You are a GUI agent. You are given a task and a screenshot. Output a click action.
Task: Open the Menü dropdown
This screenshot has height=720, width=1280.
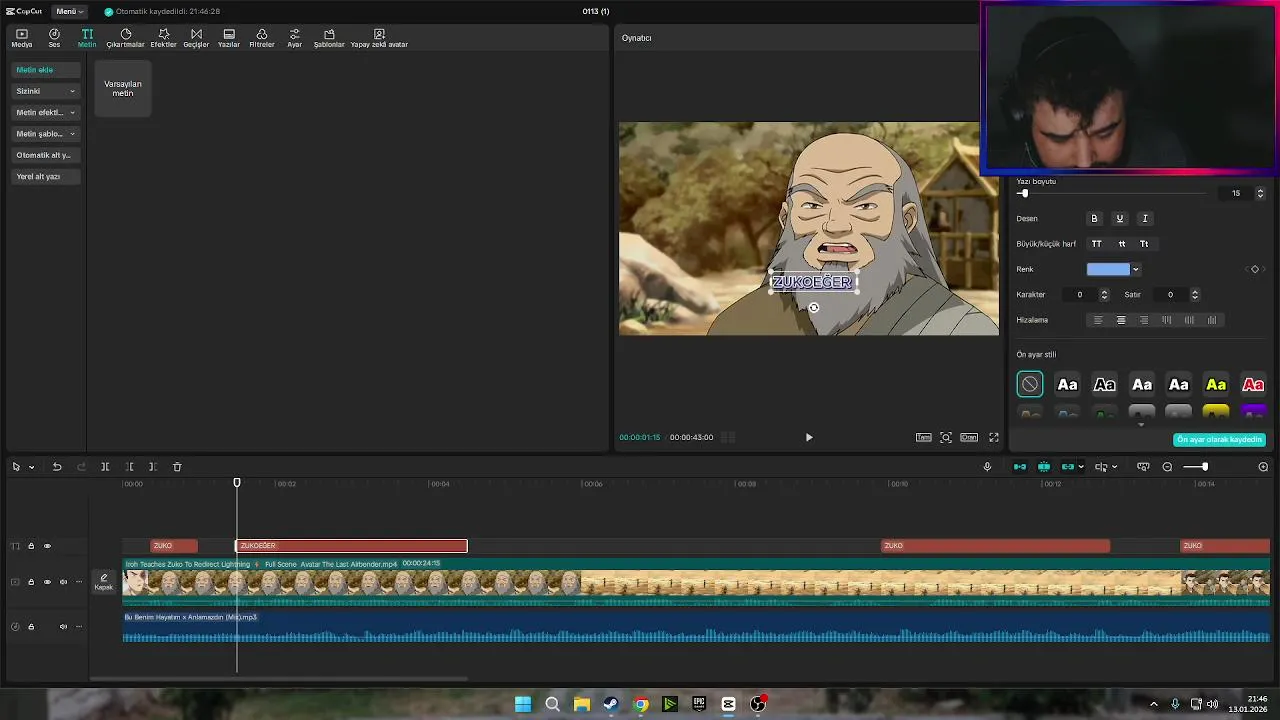pyautogui.click(x=70, y=11)
